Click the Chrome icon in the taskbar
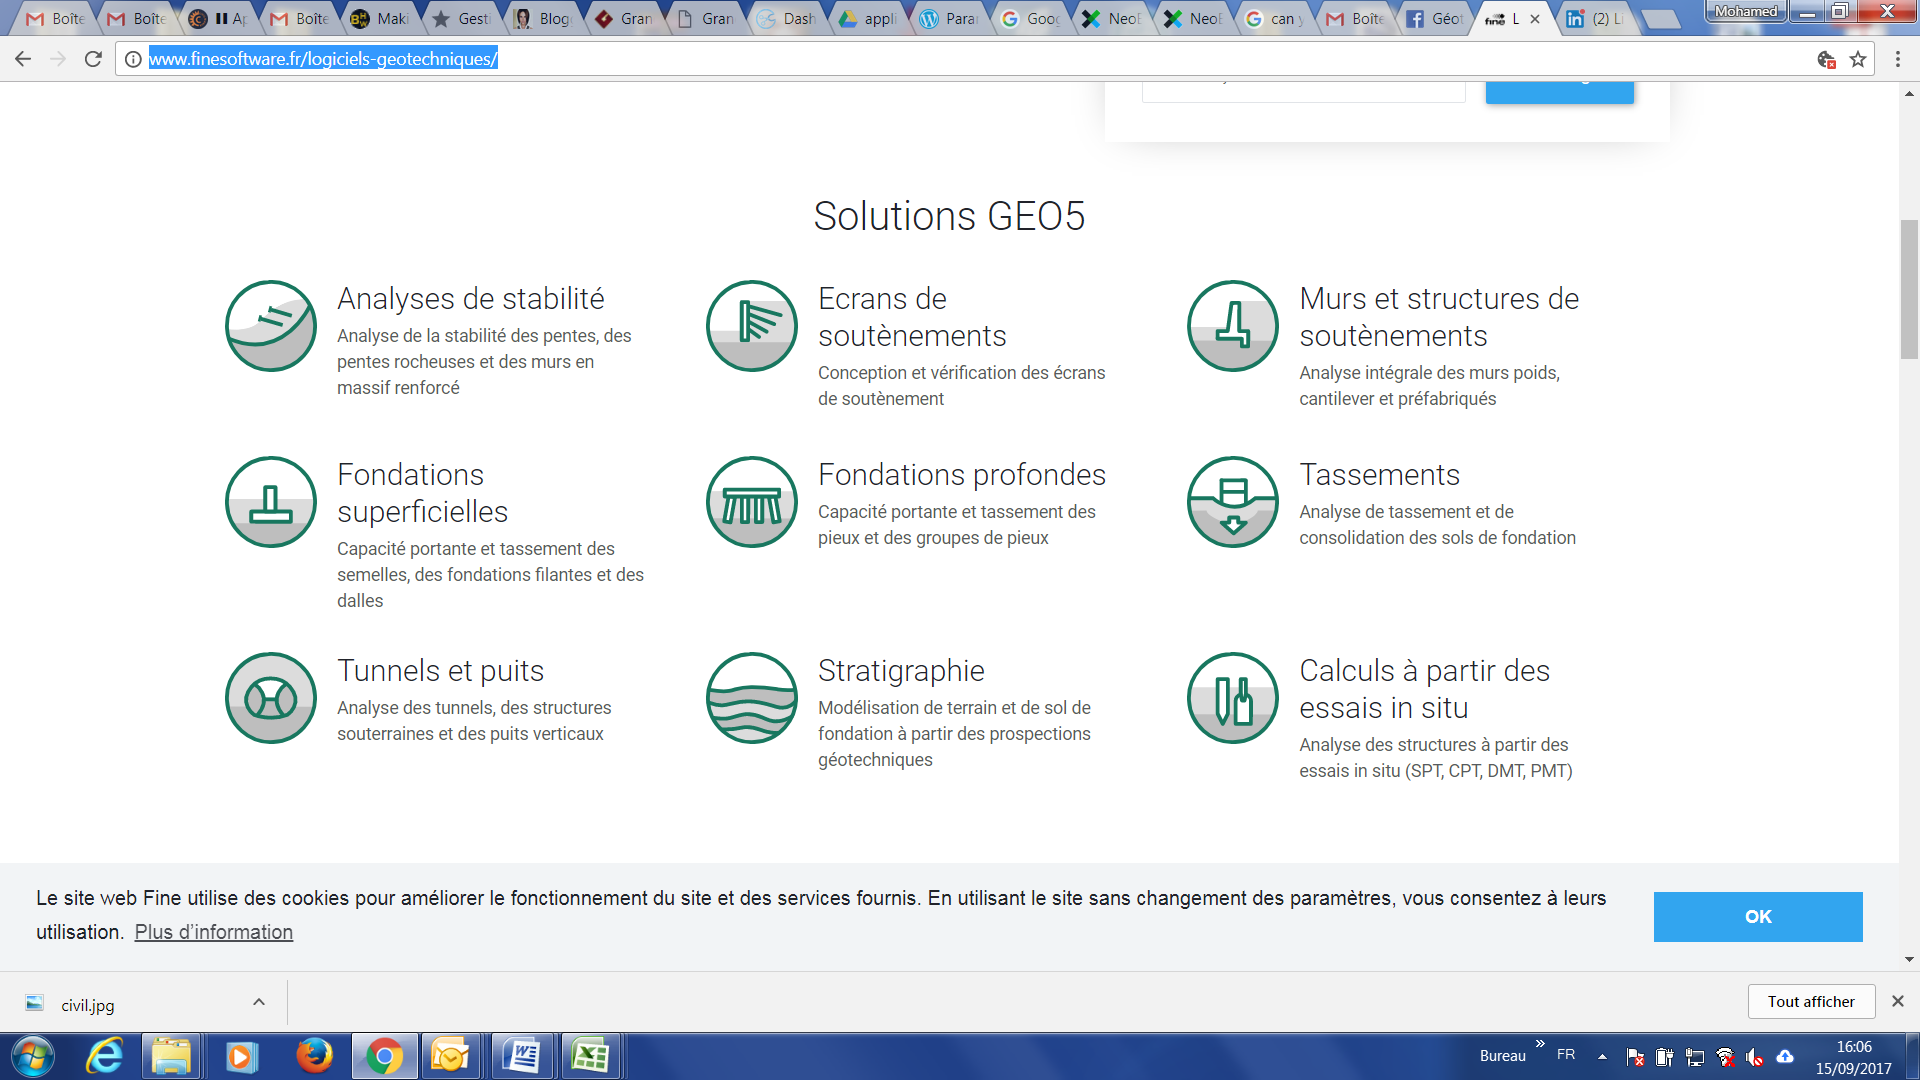 tap(384, 1056)
